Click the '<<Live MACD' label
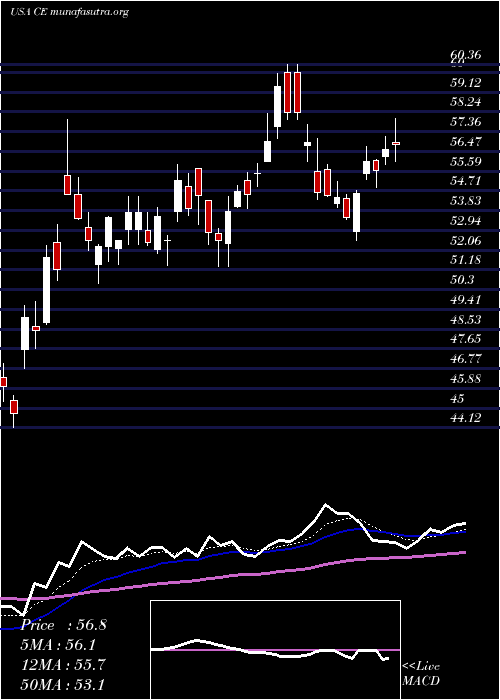Screen dimensions: 500x700 click(x=421, y=674)
